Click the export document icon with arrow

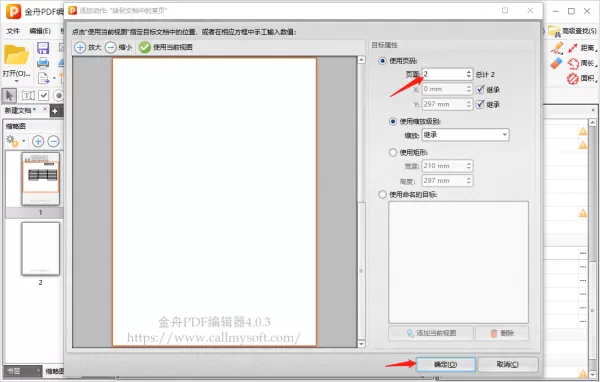click(x=43, y=78)
